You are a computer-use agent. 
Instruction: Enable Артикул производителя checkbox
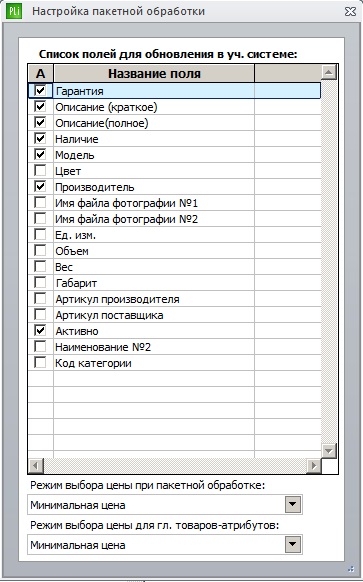point(40,298)
